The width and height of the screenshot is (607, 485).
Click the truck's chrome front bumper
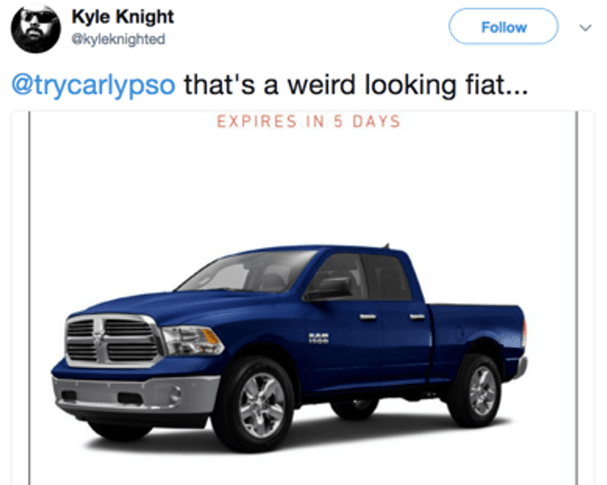(x=134, y=394)
